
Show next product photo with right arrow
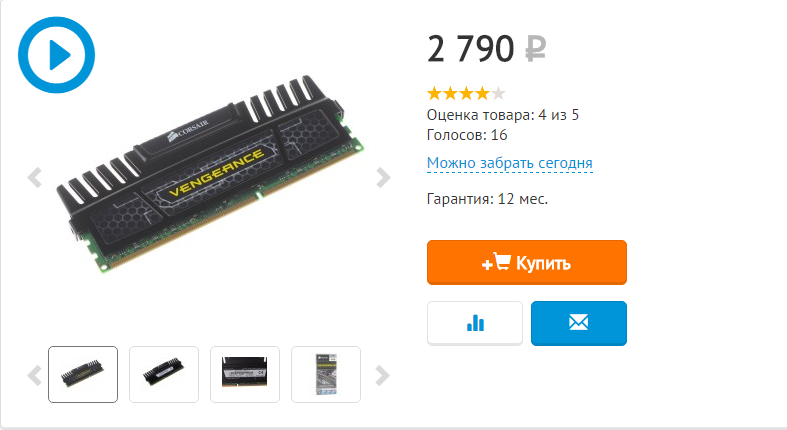click(383, 177)
